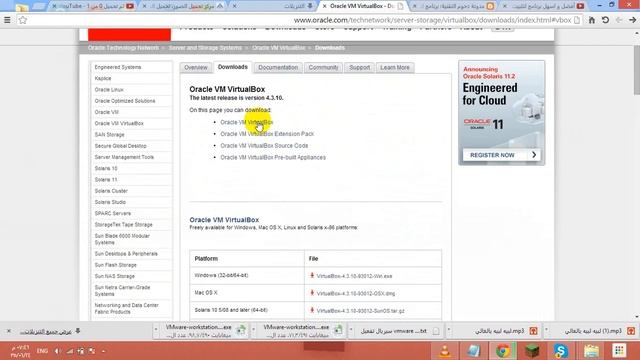Image resolution: width=640 pixels, height=360 pixels.
Task: Download VirtualBox-4.3.10 OSX.dmg file link
Action: [356, 293]
